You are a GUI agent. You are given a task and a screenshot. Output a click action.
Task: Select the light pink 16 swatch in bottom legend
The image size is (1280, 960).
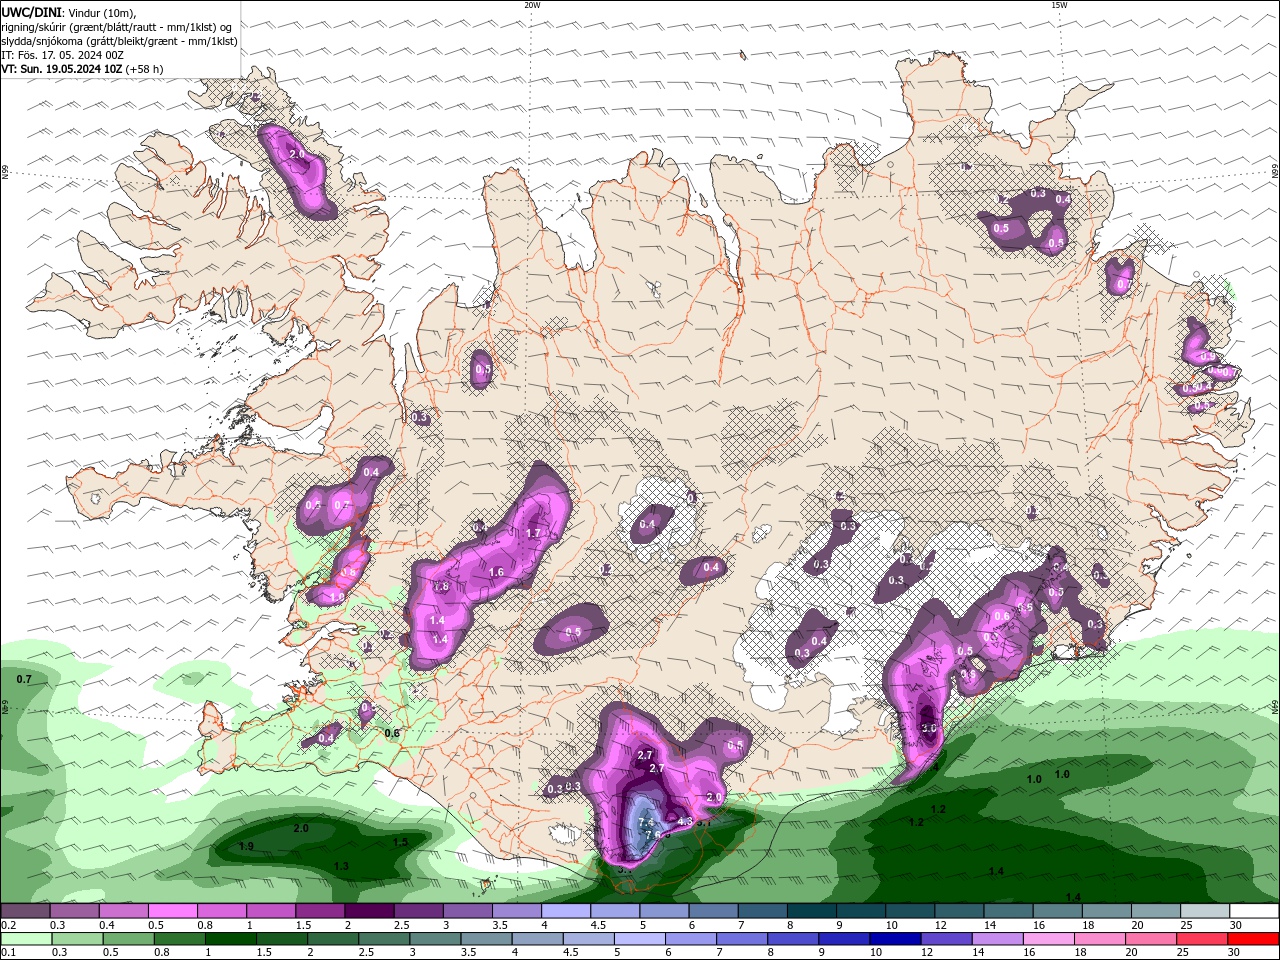1049,939
